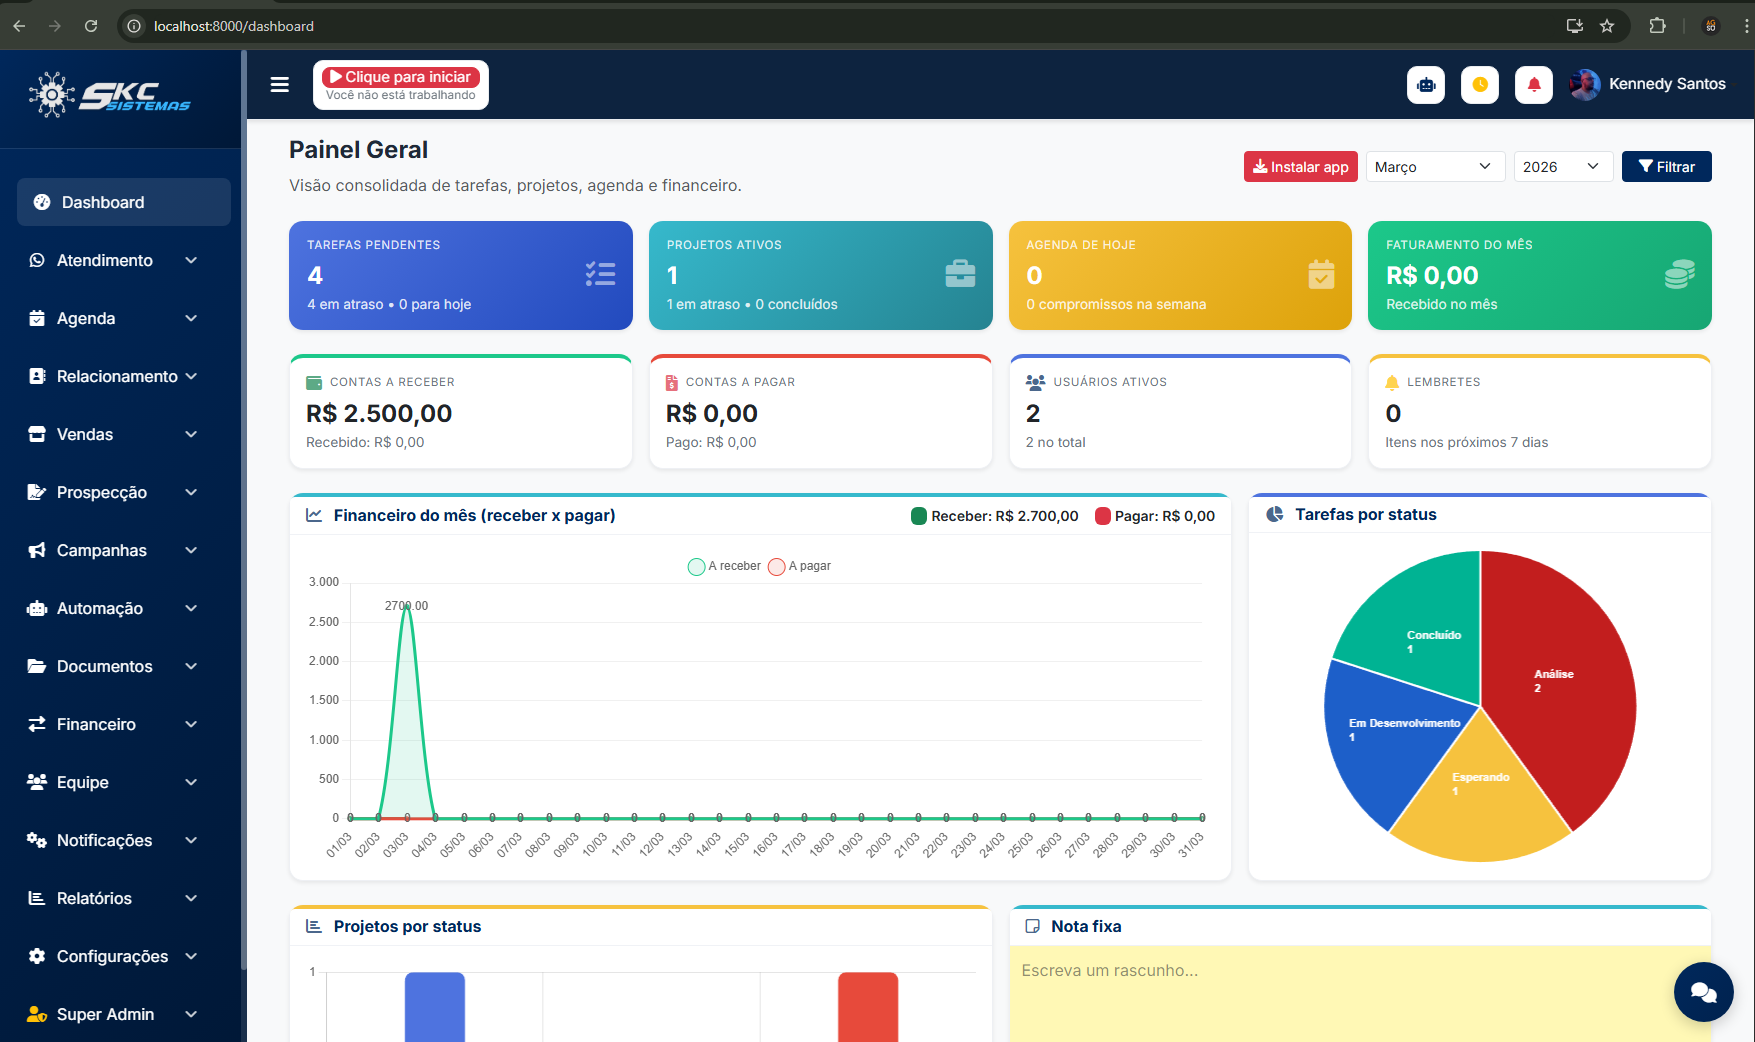Click the SKC Sistemas logo
Image resolution: width=1755 pixels, height=1042 pixels.
tap(110, 96)
